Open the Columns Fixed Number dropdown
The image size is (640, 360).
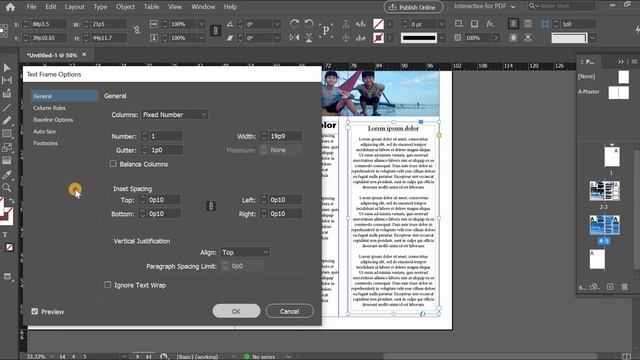(x=175, y=115)
